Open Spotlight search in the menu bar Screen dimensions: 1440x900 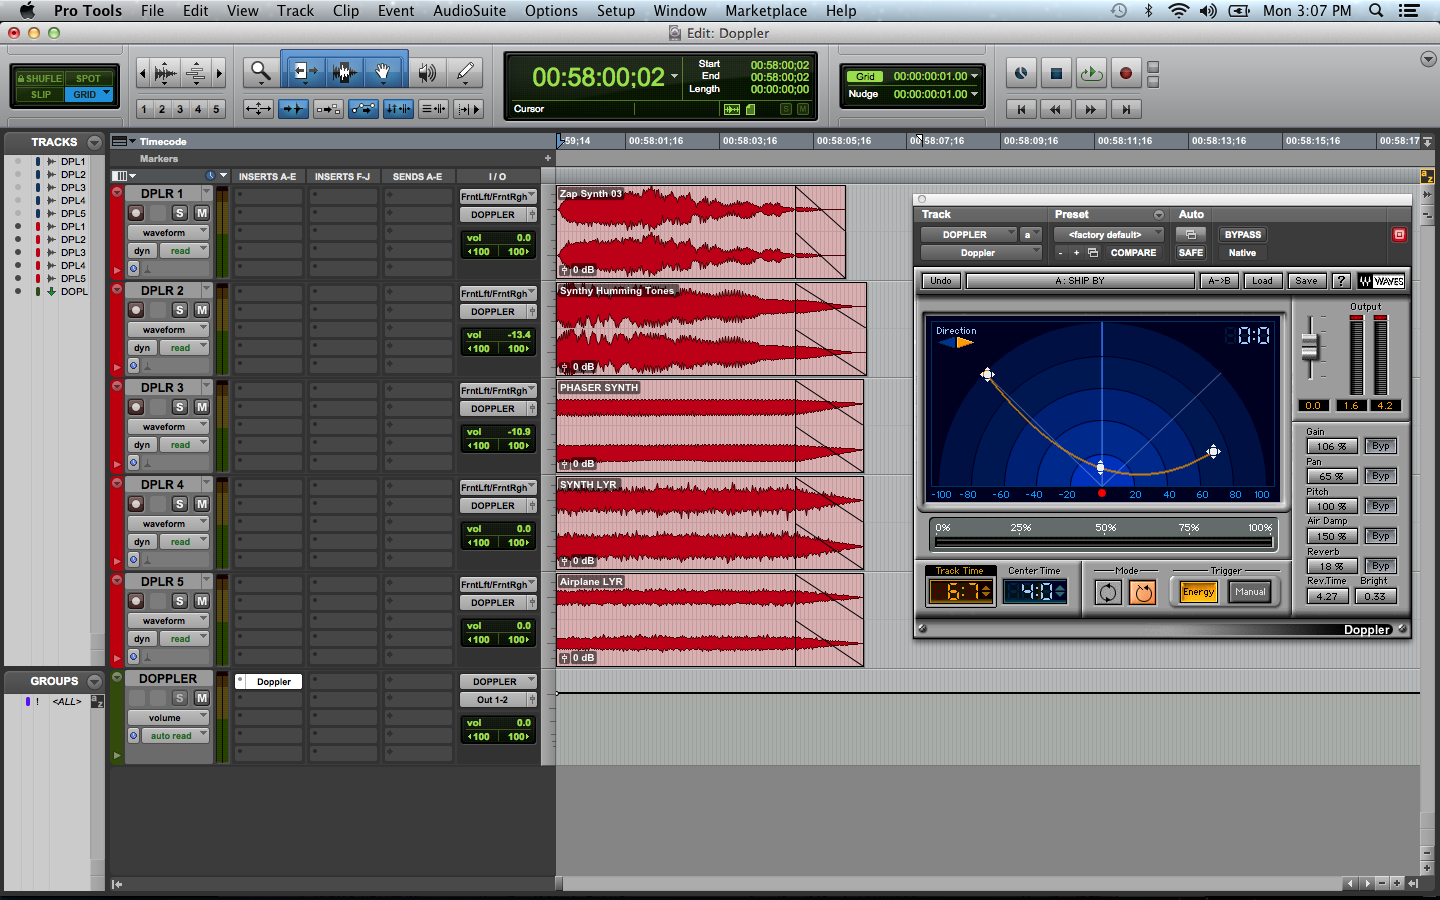(x=1376, y=11)
